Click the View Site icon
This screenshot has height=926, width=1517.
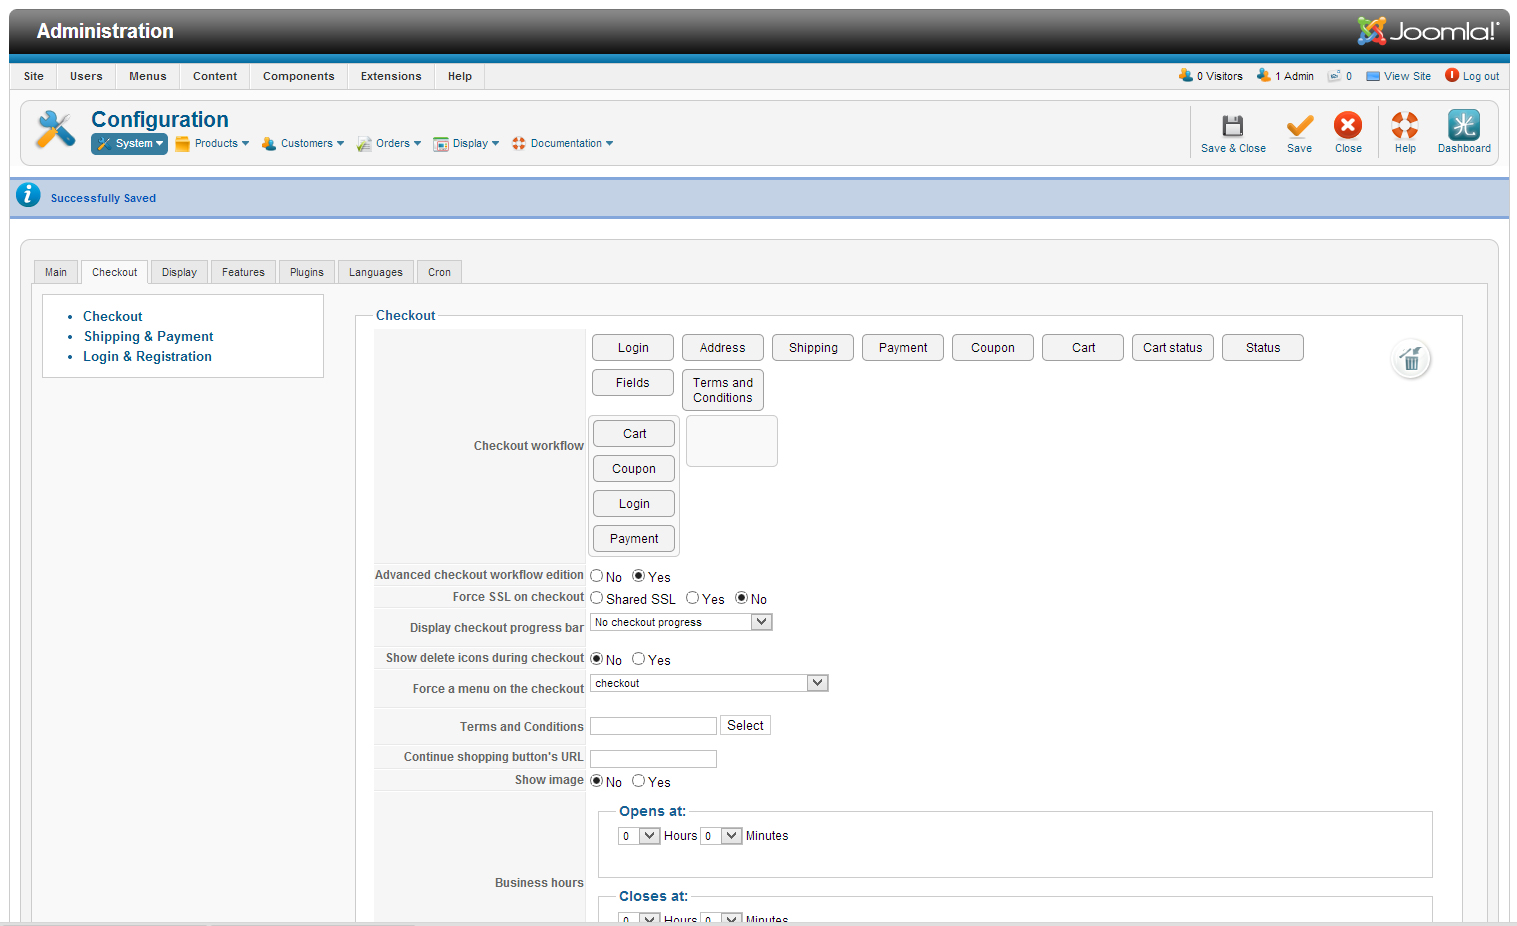1373,76
